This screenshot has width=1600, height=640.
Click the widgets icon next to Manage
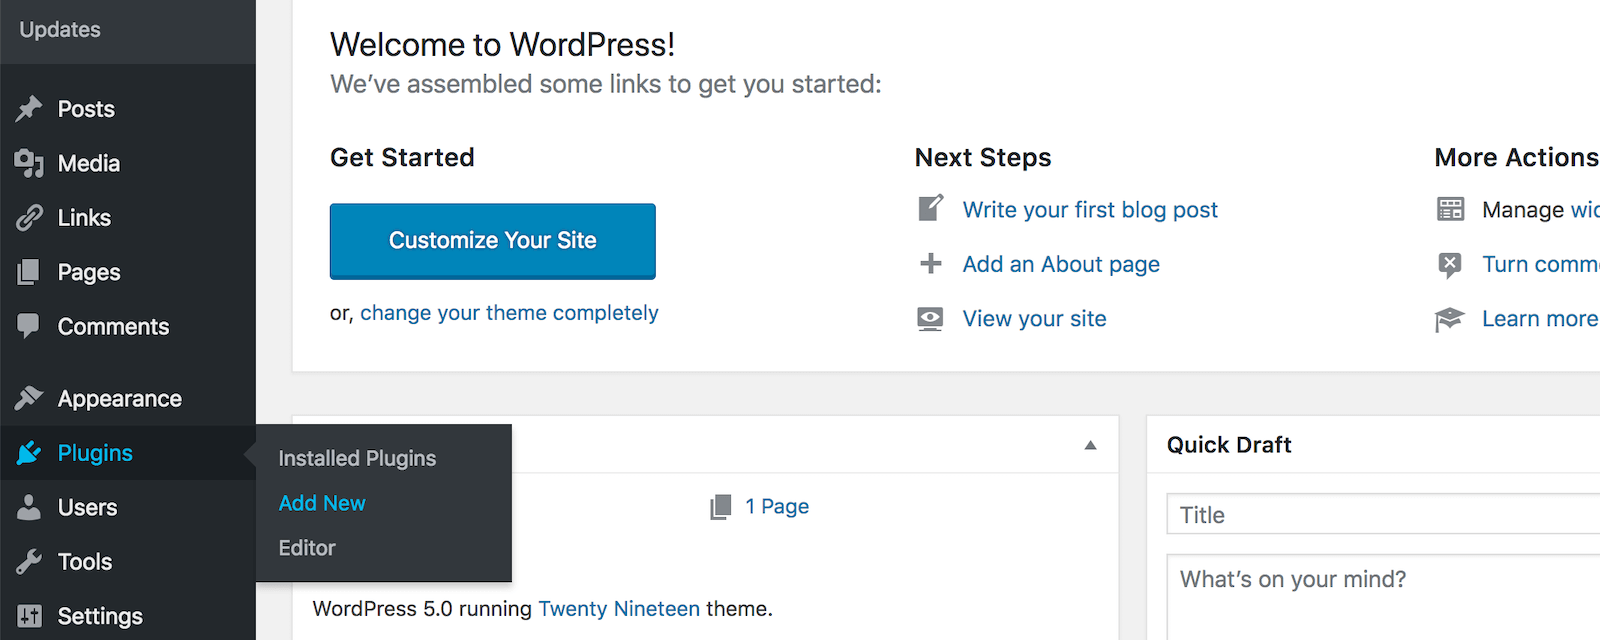click(1450, 209)
